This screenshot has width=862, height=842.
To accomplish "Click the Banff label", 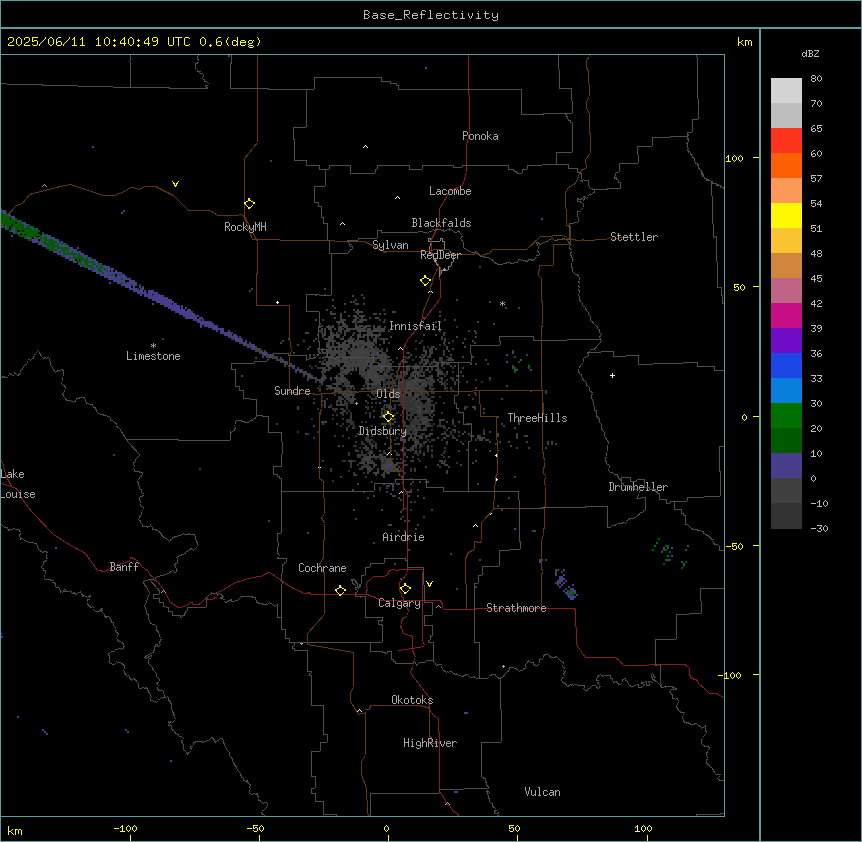I will 124,567.
